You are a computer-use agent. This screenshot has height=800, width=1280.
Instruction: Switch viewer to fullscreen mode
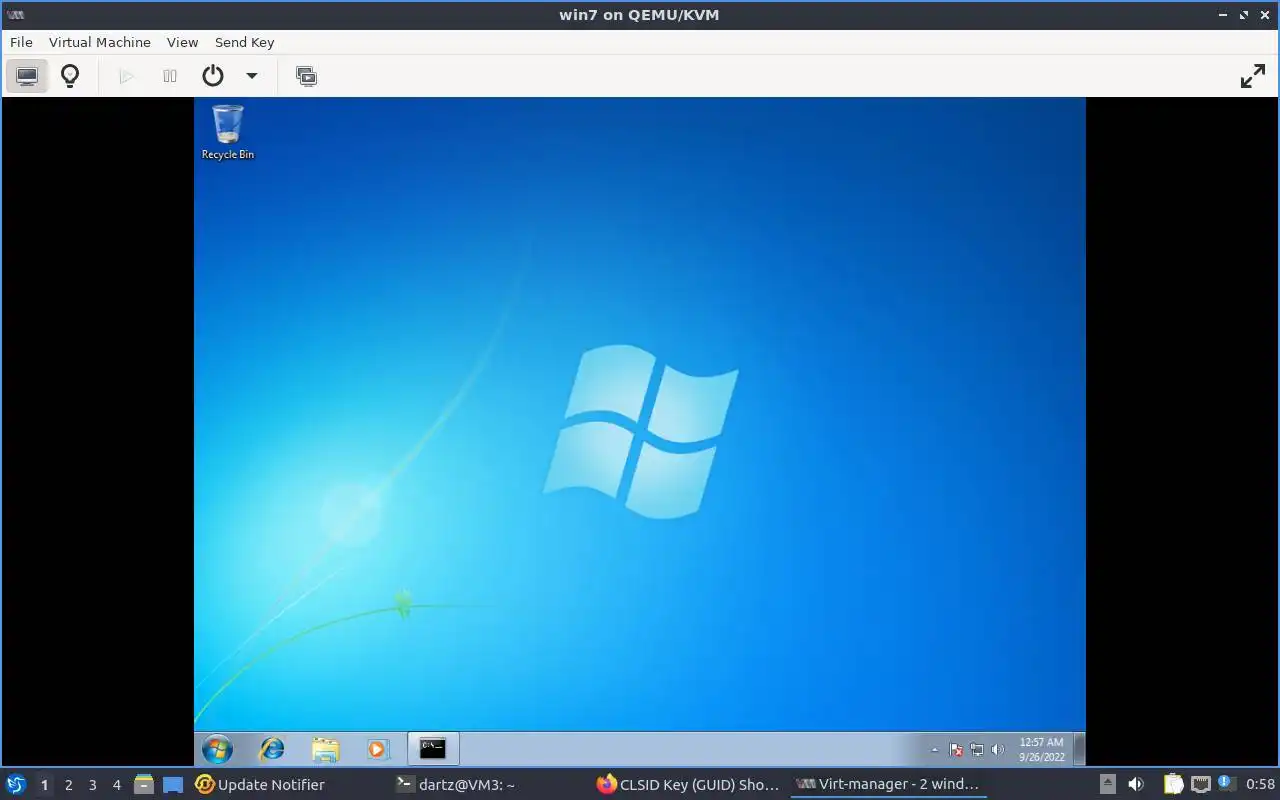click(x=1253, y=76)
